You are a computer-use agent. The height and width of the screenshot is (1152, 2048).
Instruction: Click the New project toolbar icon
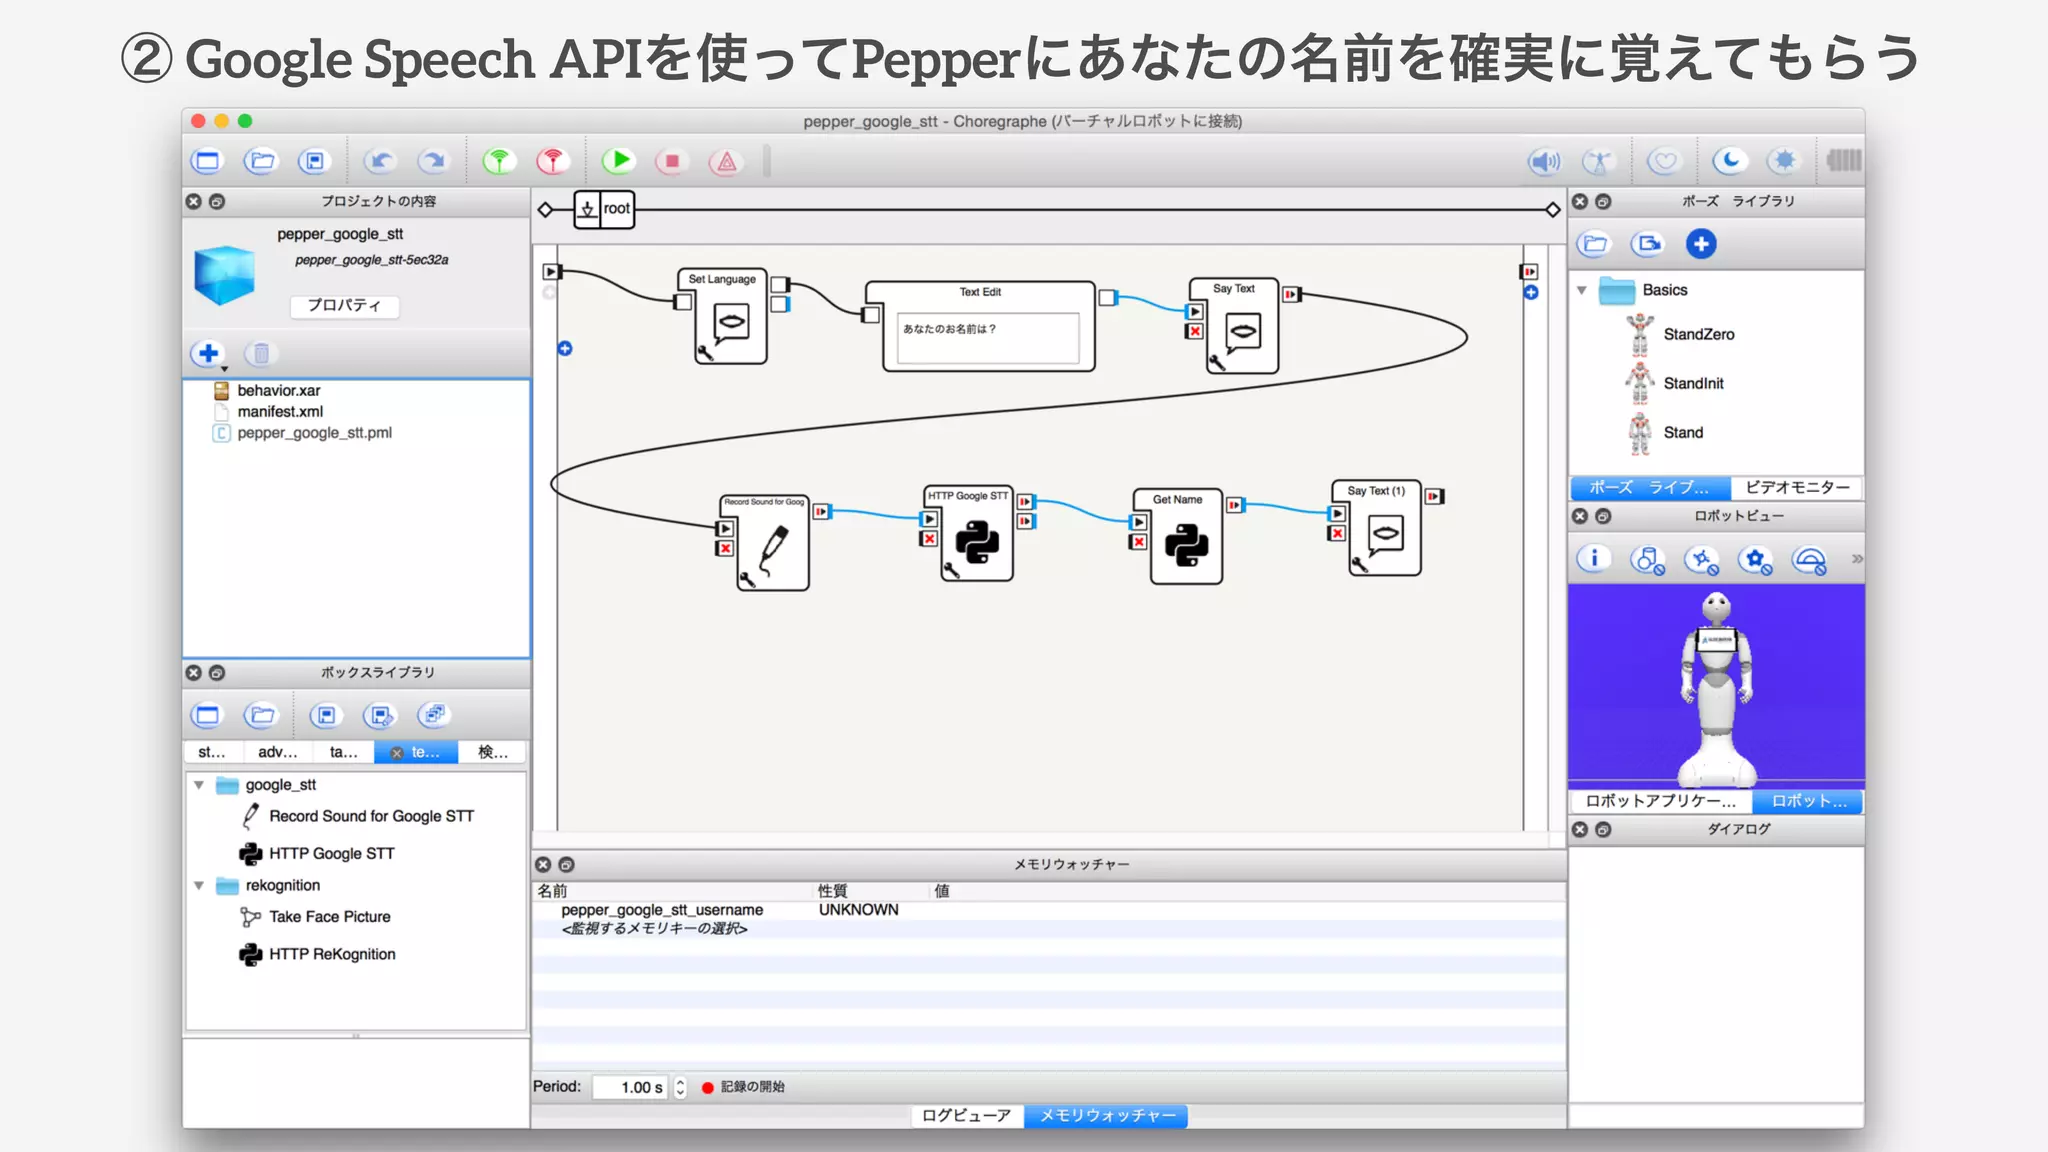[207, 161]
